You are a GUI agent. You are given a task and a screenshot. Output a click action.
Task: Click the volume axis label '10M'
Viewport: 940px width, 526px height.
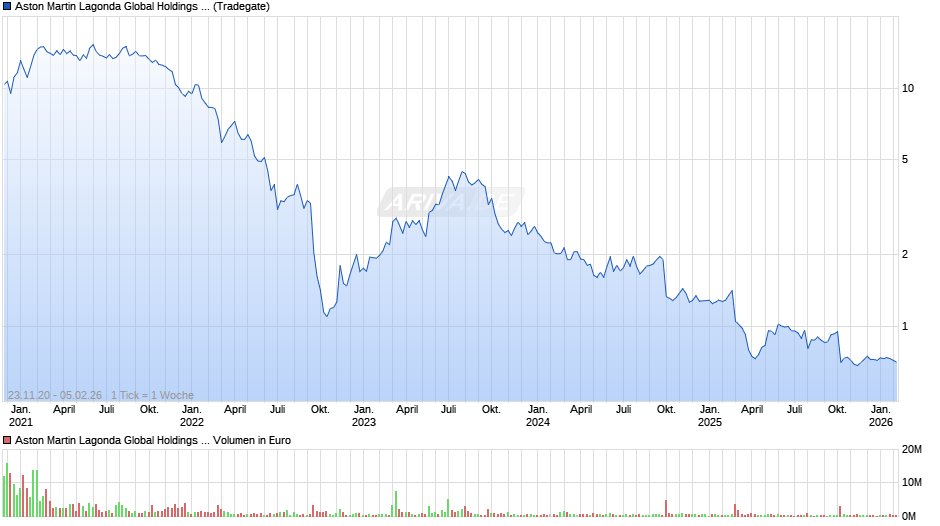pos(912,482)
